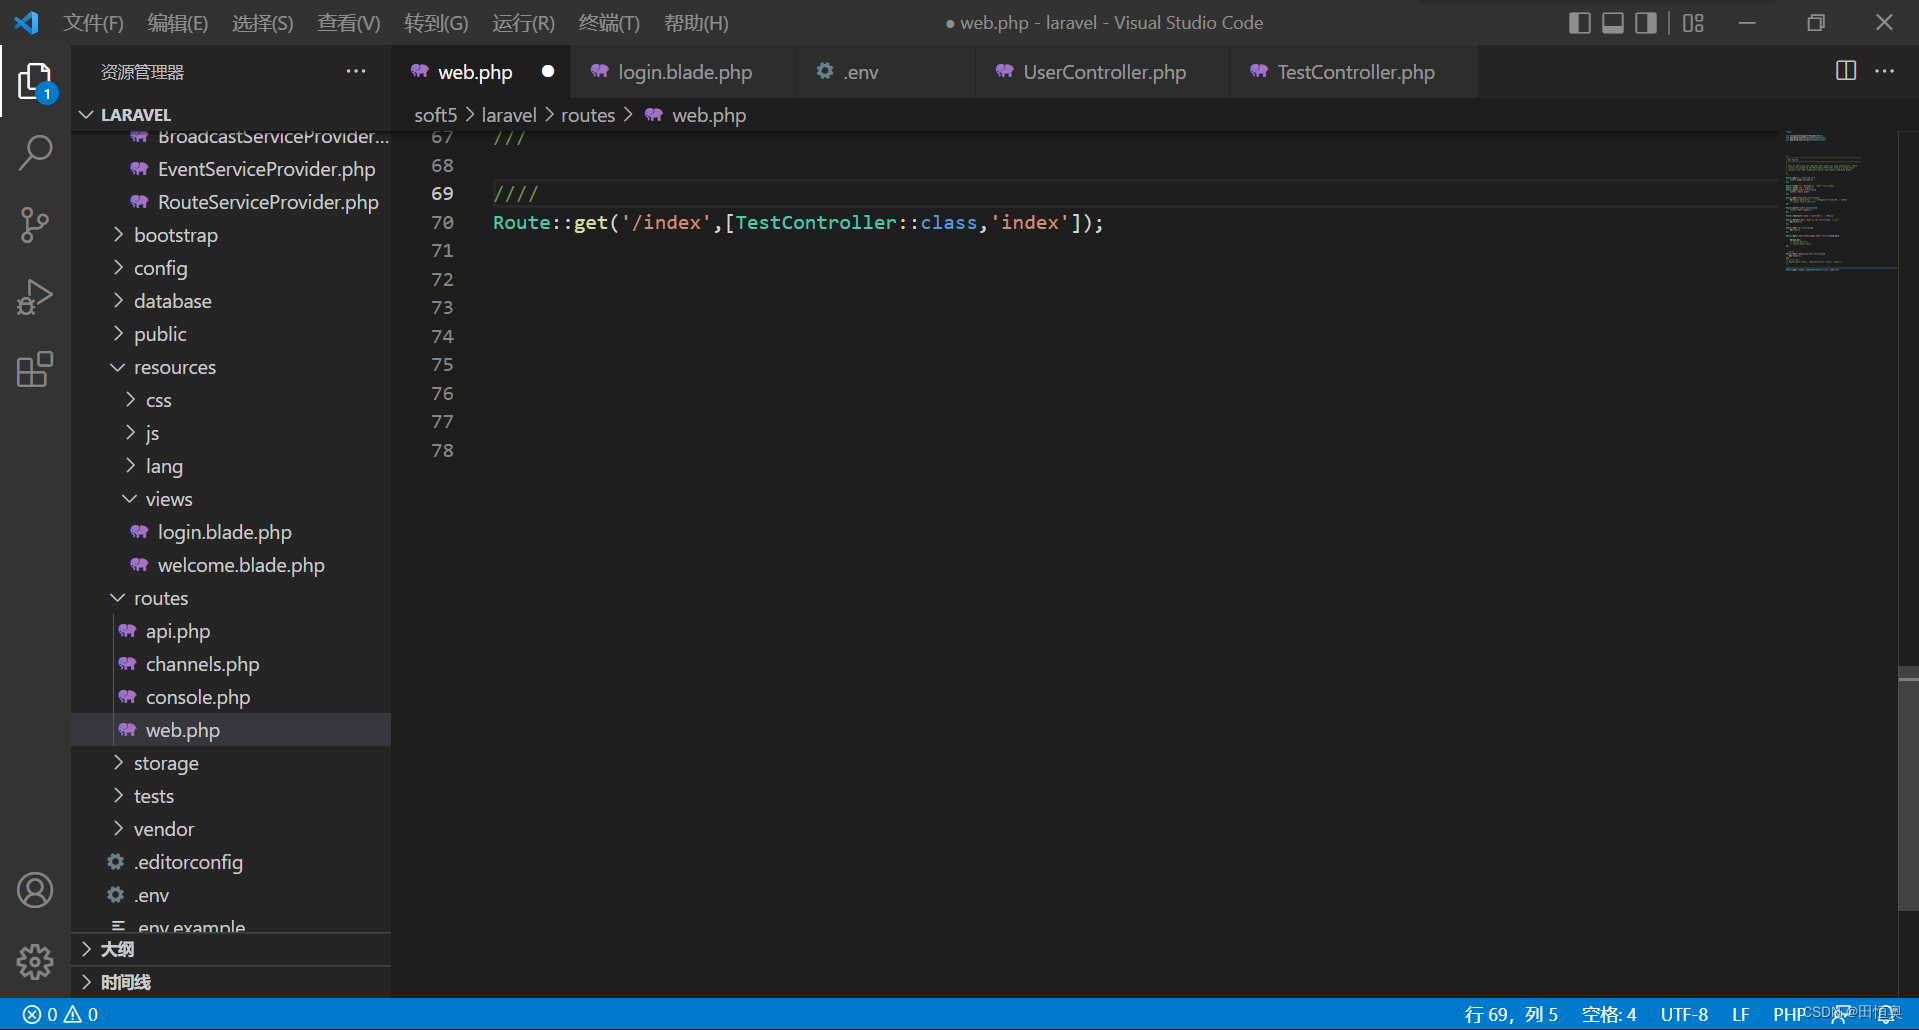This screenshot has height=1030, width=1919.
Task: Open api.php in file tree
Action: (x=231, y=631)
